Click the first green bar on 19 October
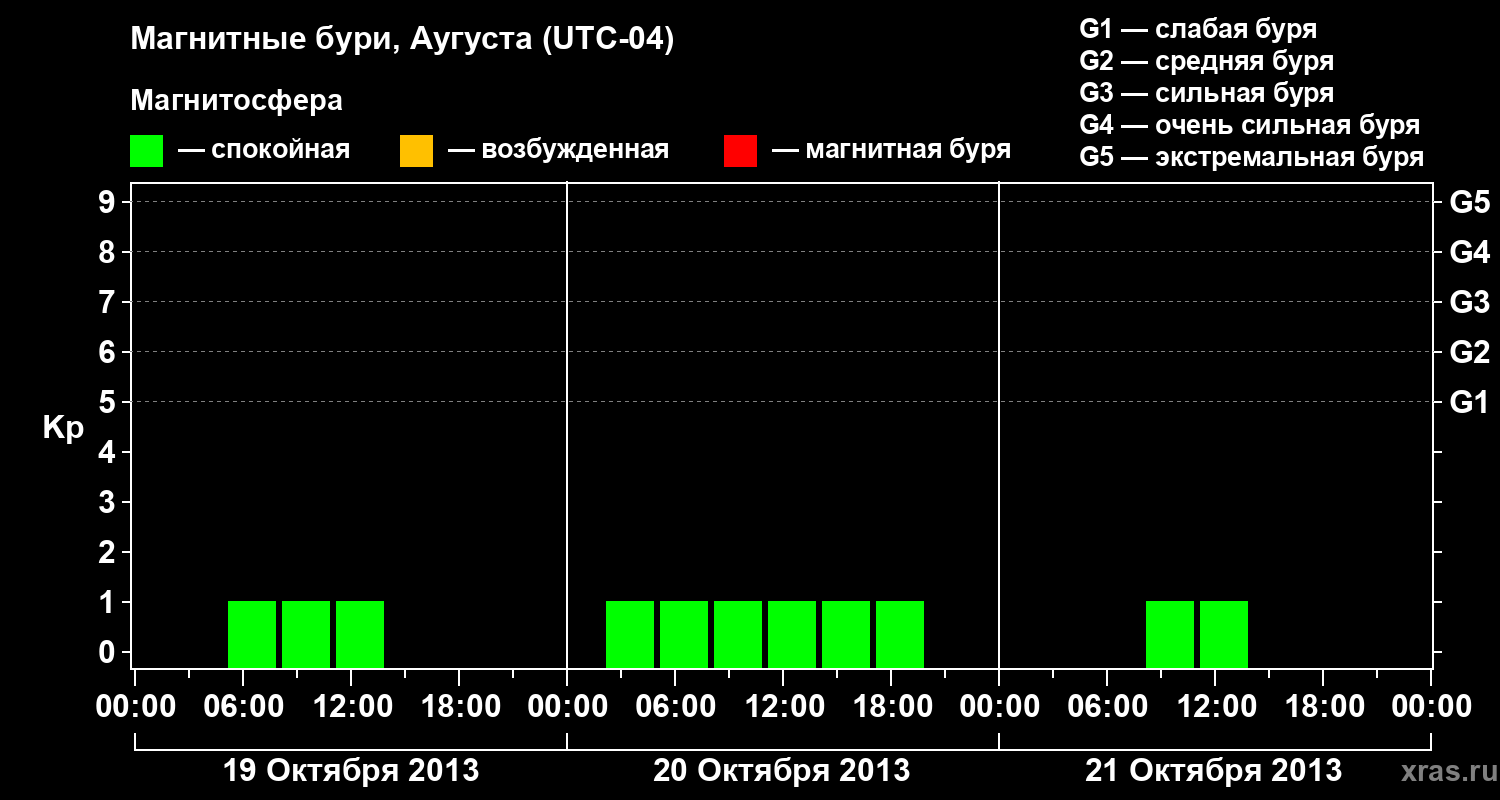The height and width of the screenshot is (800, 1500). pos(252,634)
